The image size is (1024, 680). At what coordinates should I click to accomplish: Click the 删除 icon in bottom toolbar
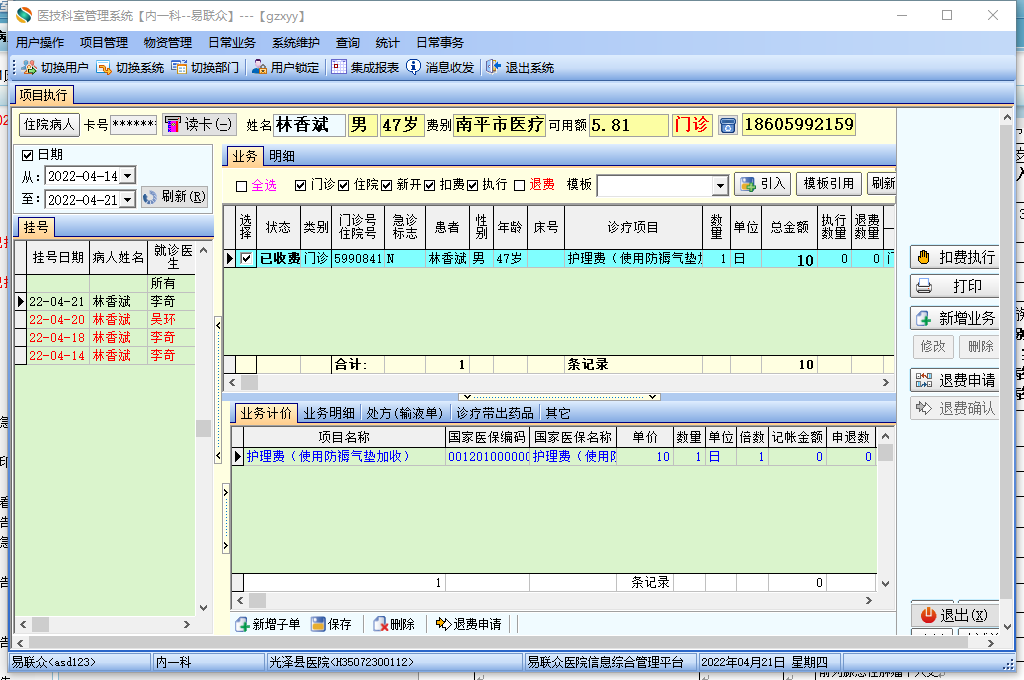[x=380, y=624]
